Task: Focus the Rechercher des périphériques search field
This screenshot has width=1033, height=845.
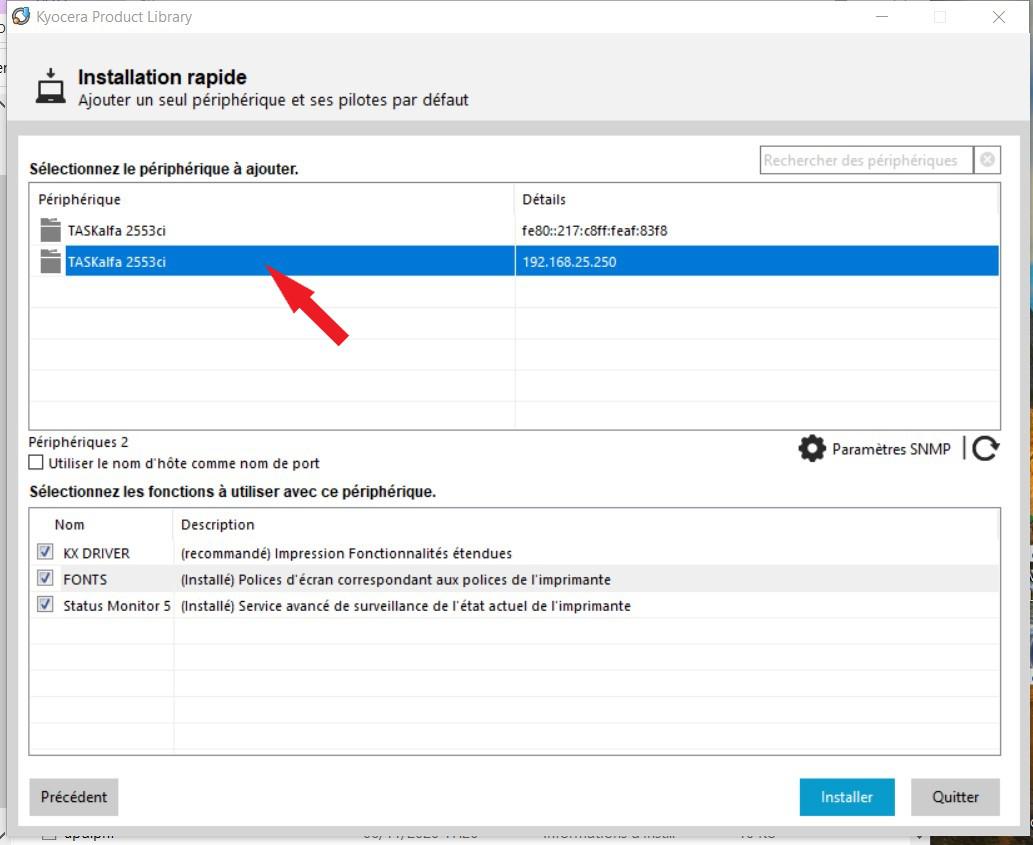Action: pos(865,160)
